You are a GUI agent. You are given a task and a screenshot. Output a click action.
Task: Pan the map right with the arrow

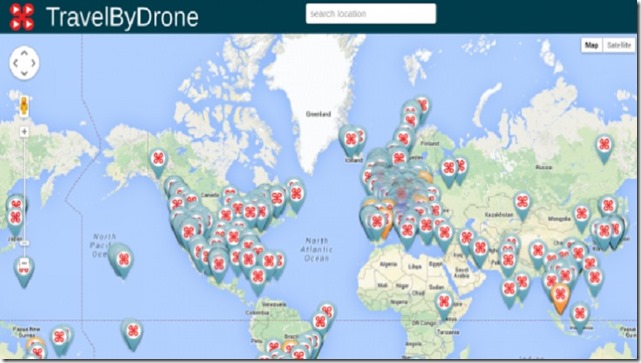34,63
